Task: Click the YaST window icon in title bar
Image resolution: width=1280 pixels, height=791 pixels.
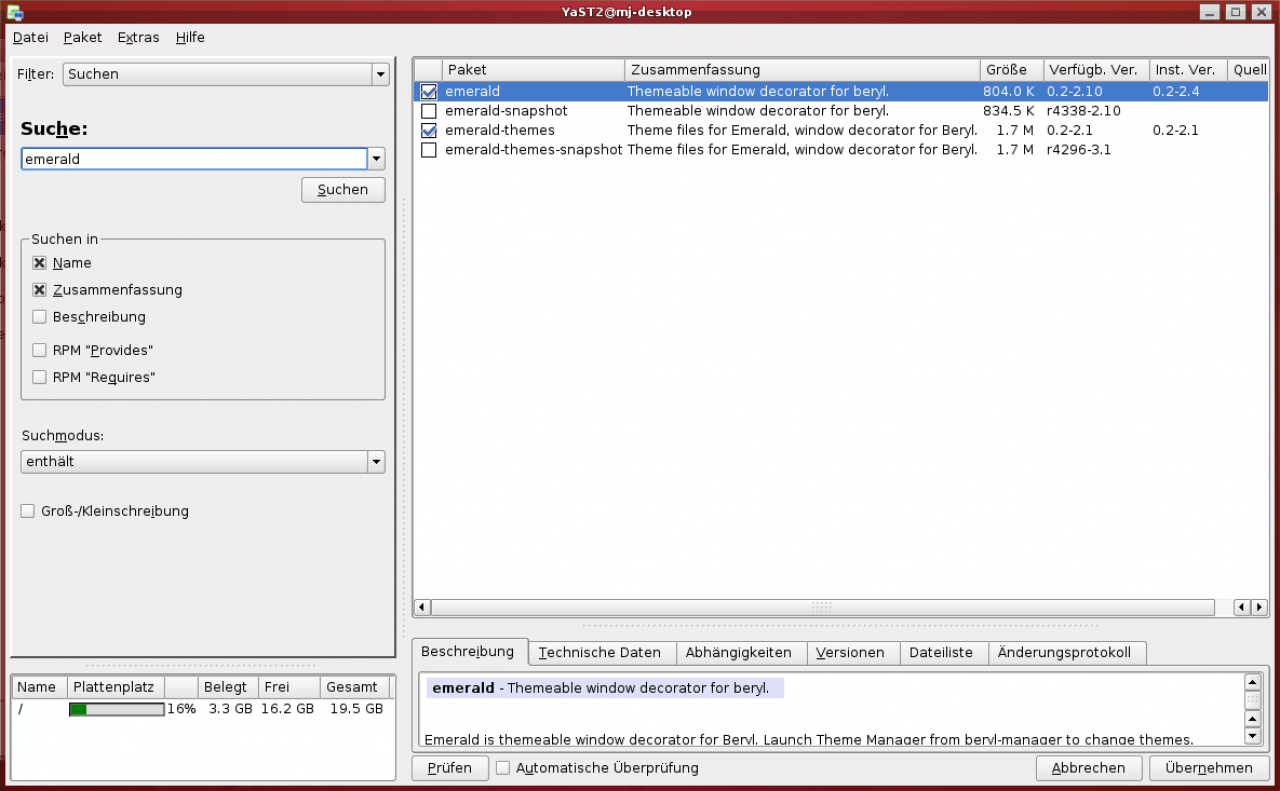Action: click(16, 12)
